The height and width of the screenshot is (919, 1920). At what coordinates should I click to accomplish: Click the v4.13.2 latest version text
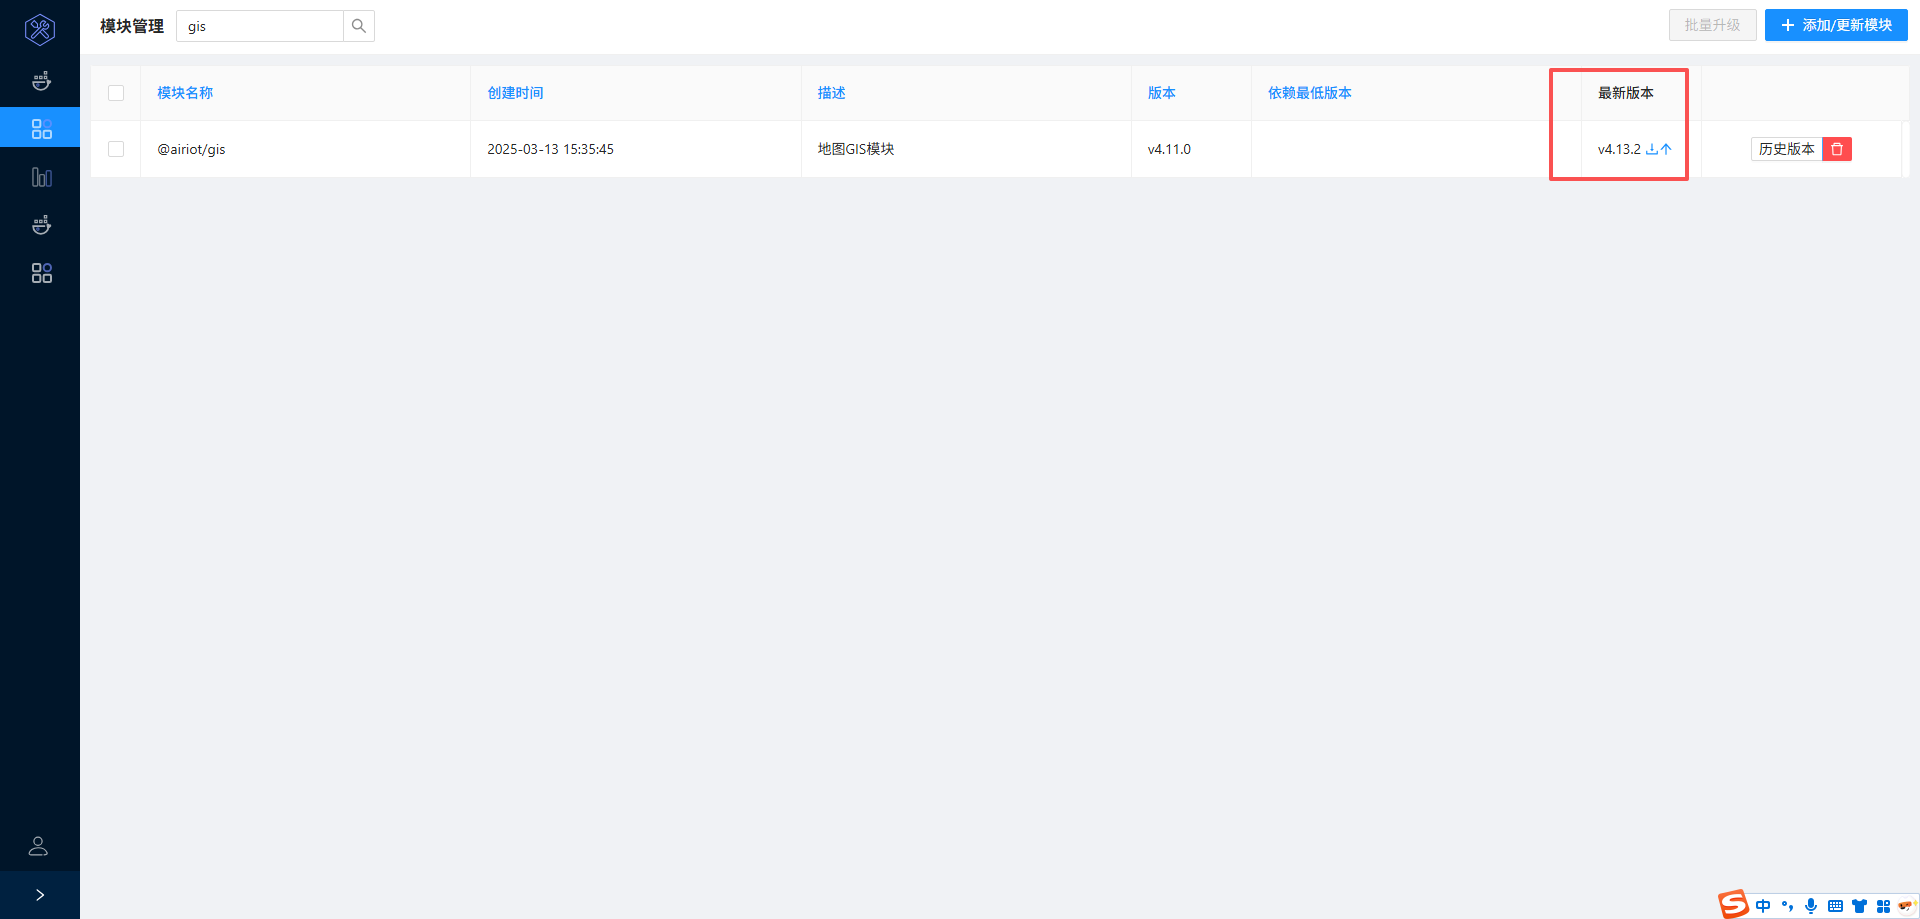1619,149
